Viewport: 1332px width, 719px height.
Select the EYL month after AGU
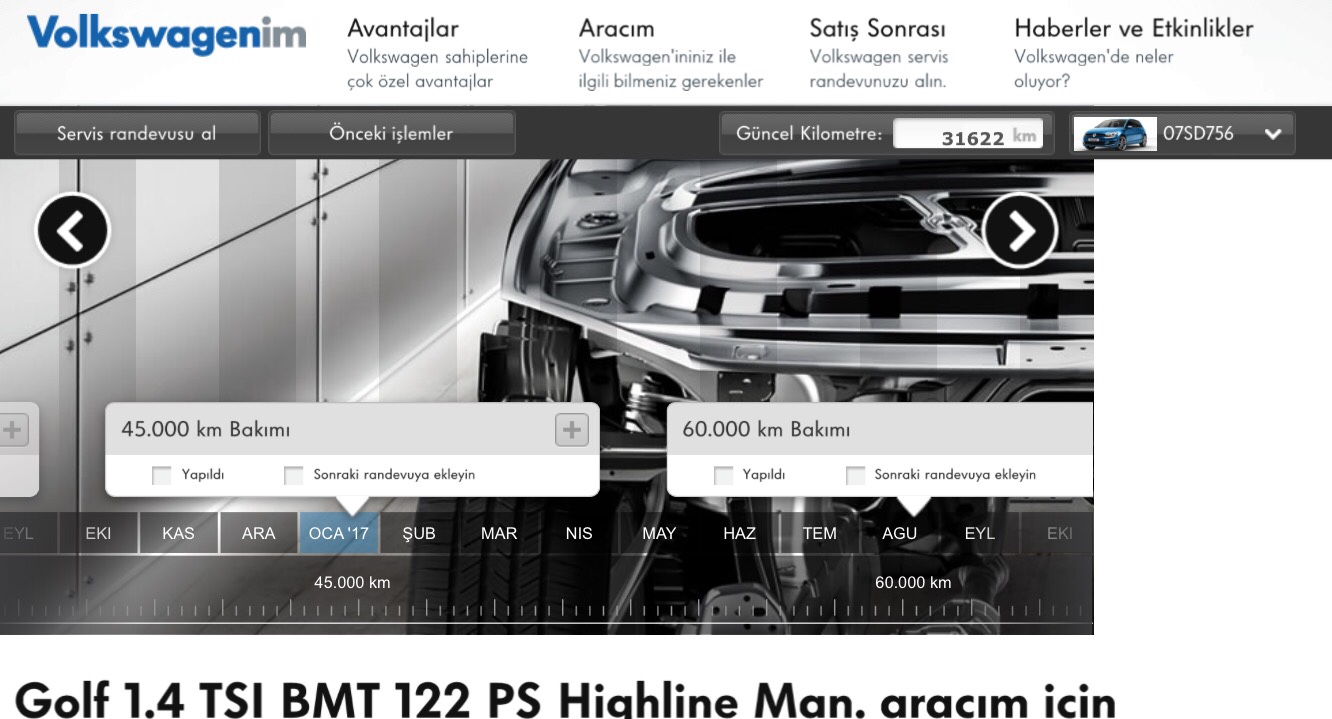coord(979,533)
